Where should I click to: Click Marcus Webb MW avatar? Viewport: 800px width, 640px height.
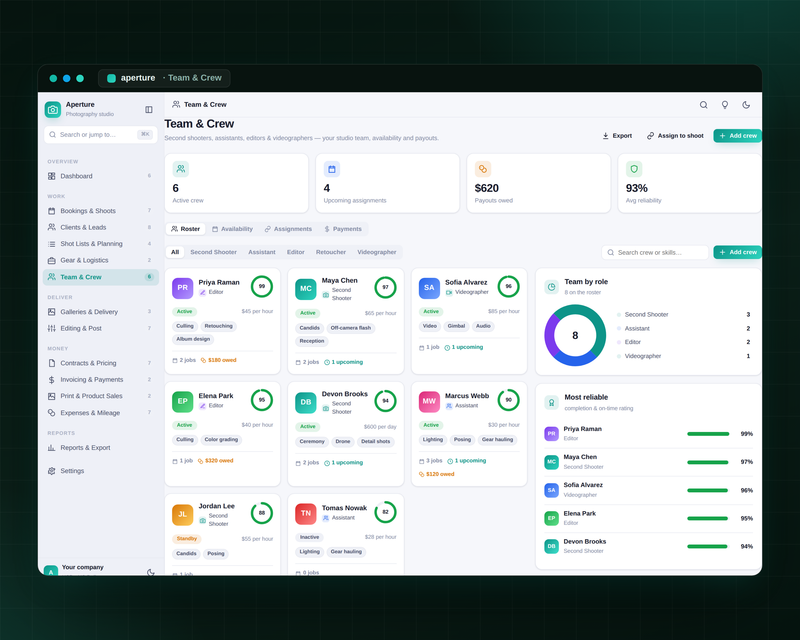tap(429, 401)
